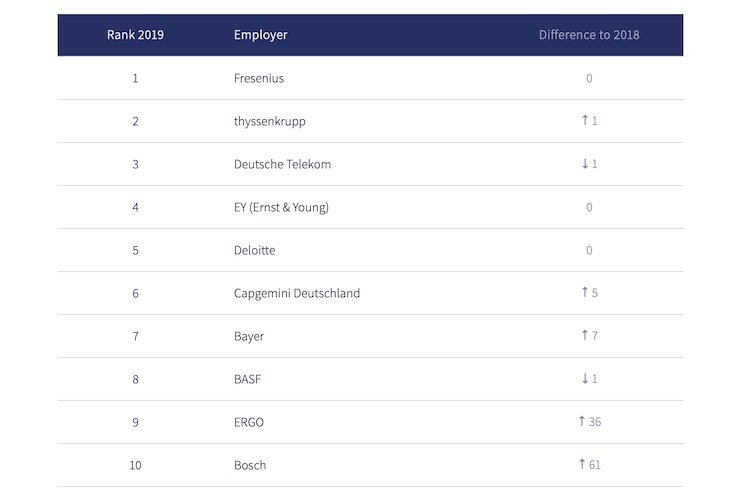Click the up arrow in Capgemini Deutschland row
The image size is (750, 500).
(584, 293)
